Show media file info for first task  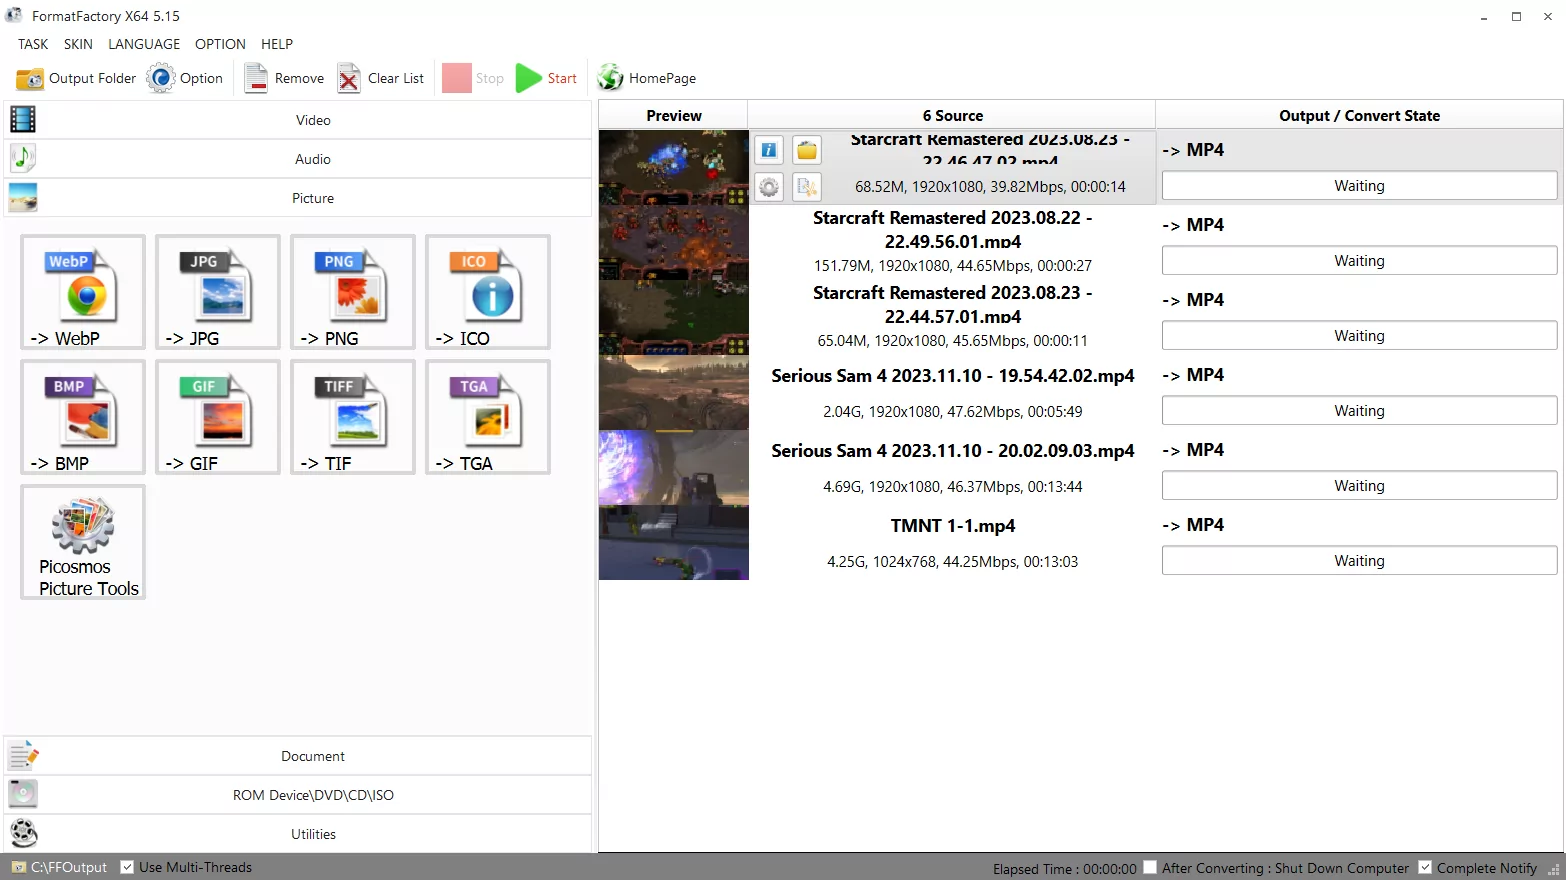[x=769, y=150]
